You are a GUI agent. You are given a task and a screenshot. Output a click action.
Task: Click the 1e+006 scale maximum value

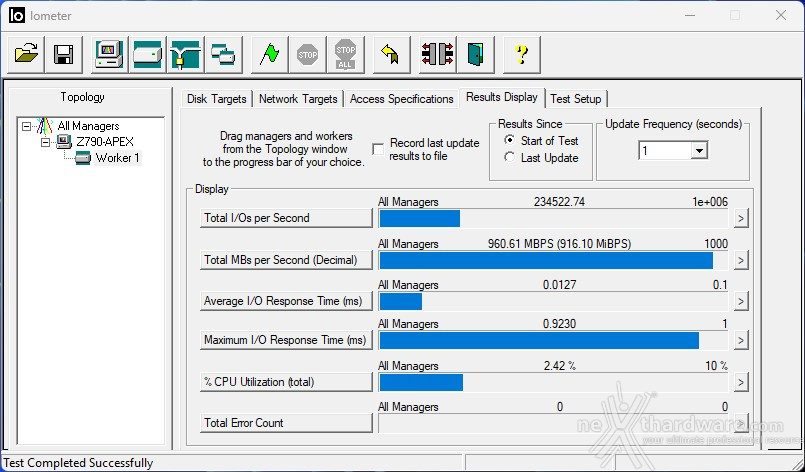(x=710, y=202)
